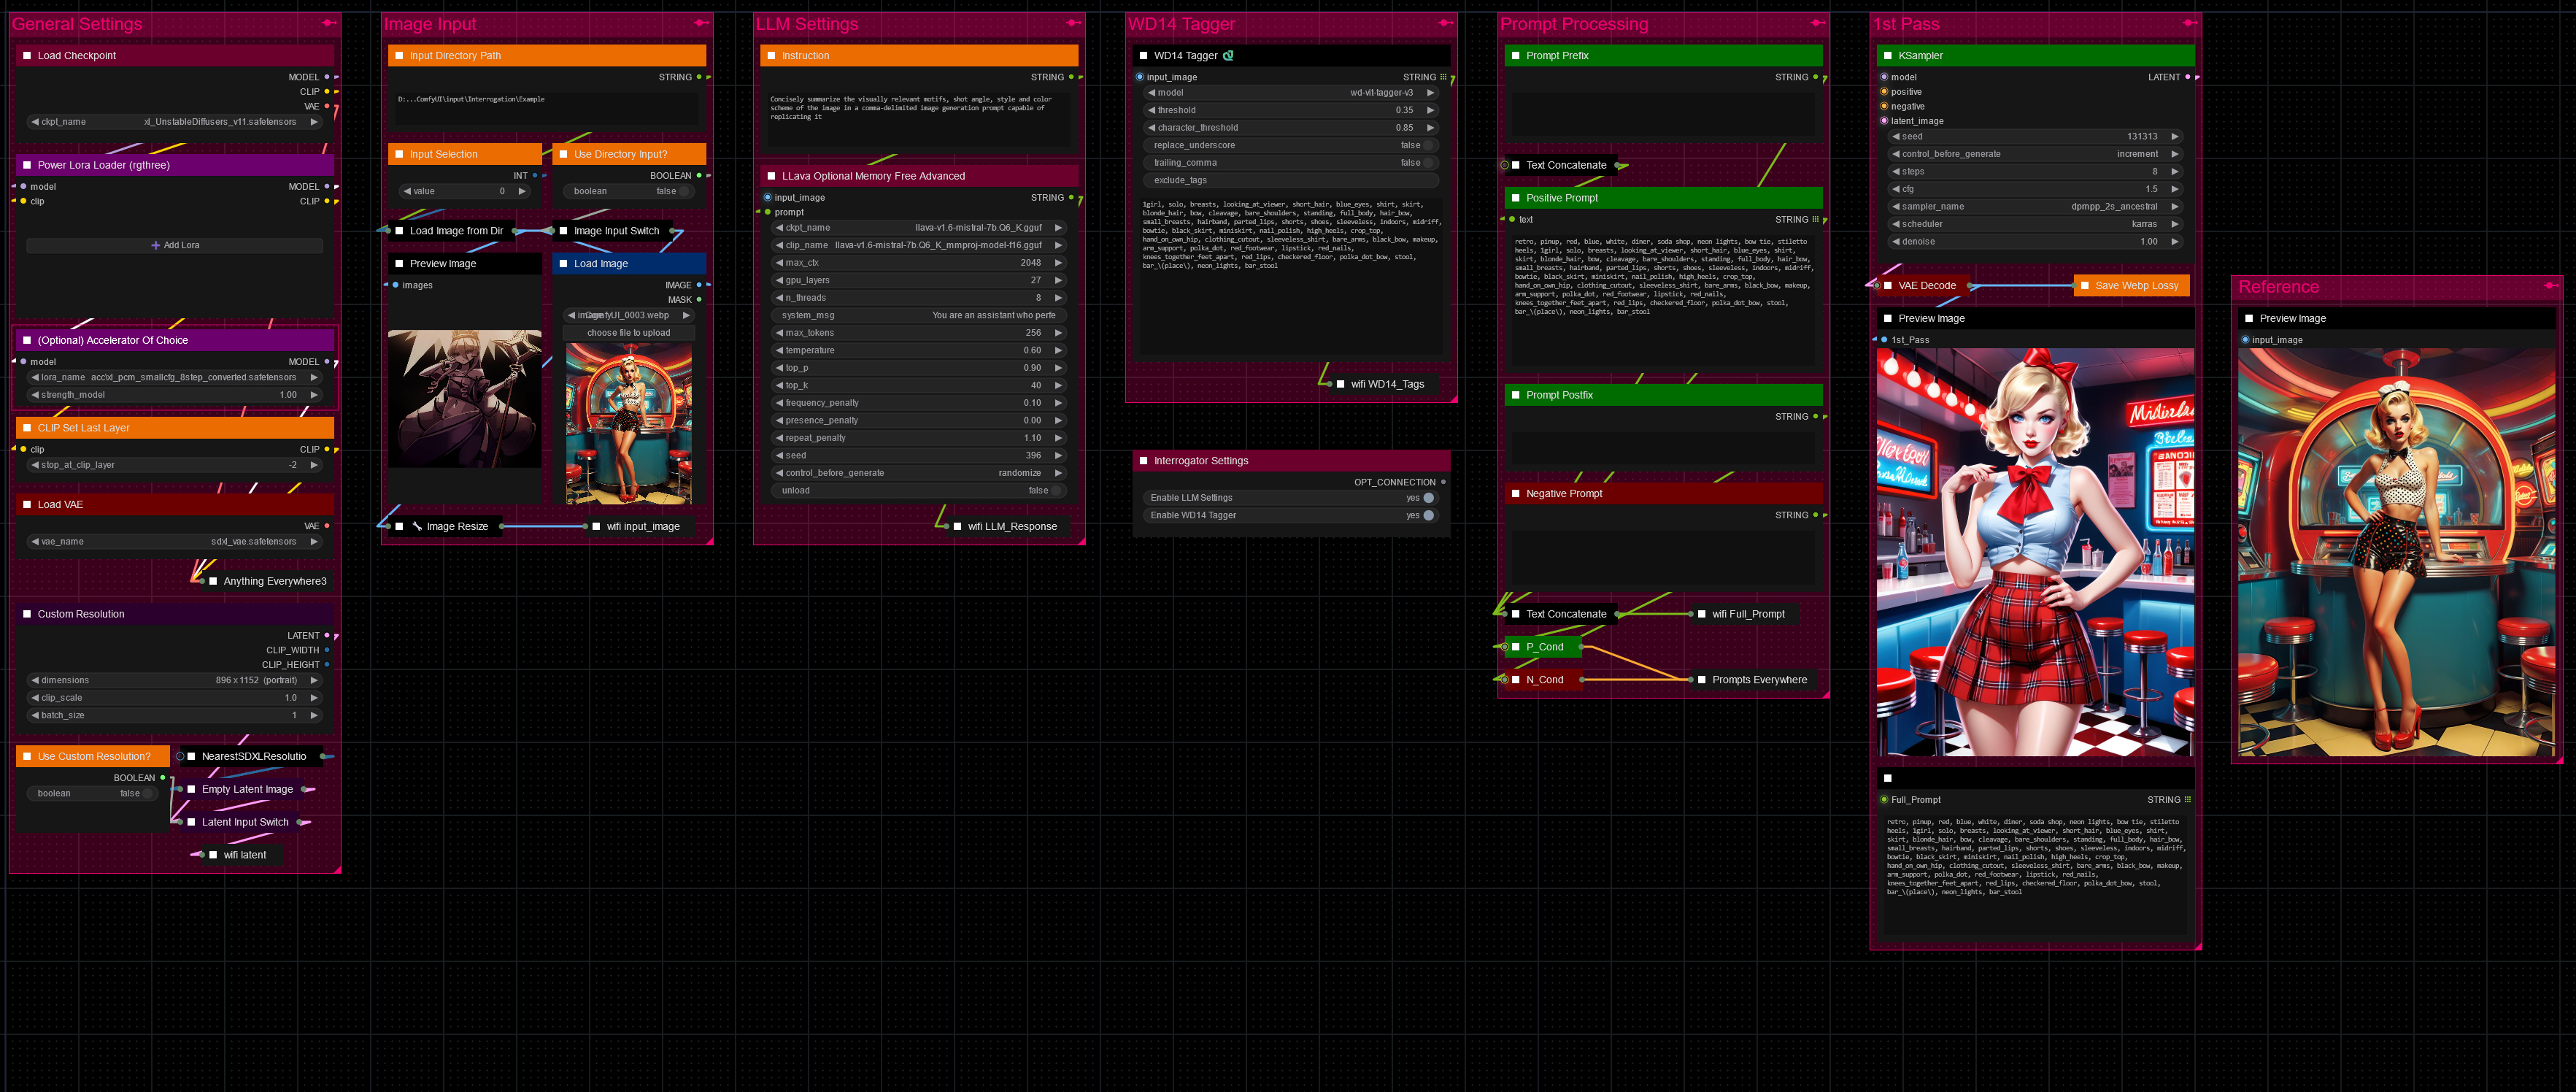This screenshot has height=1092, width=2576.
Task: Click the teal badge icon beside WD14 Tagger title
Action: (x=1229, y=56)
